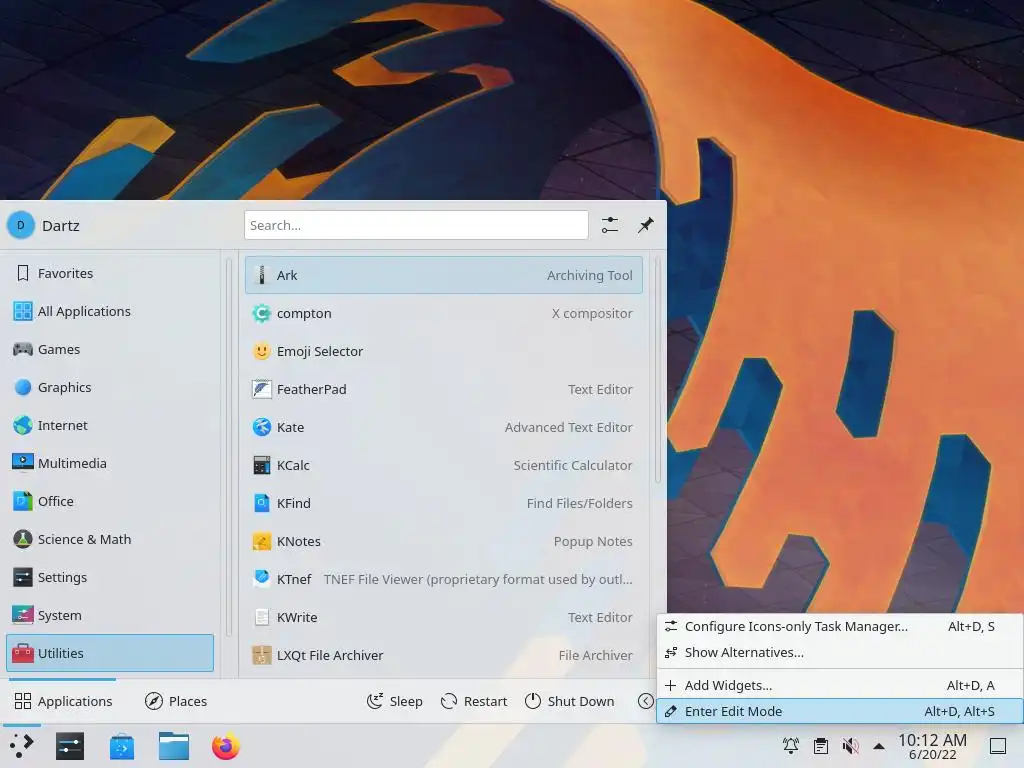Launch KCalc scientific calculator
Screen dimensions: 1024x768
[443, 465]
